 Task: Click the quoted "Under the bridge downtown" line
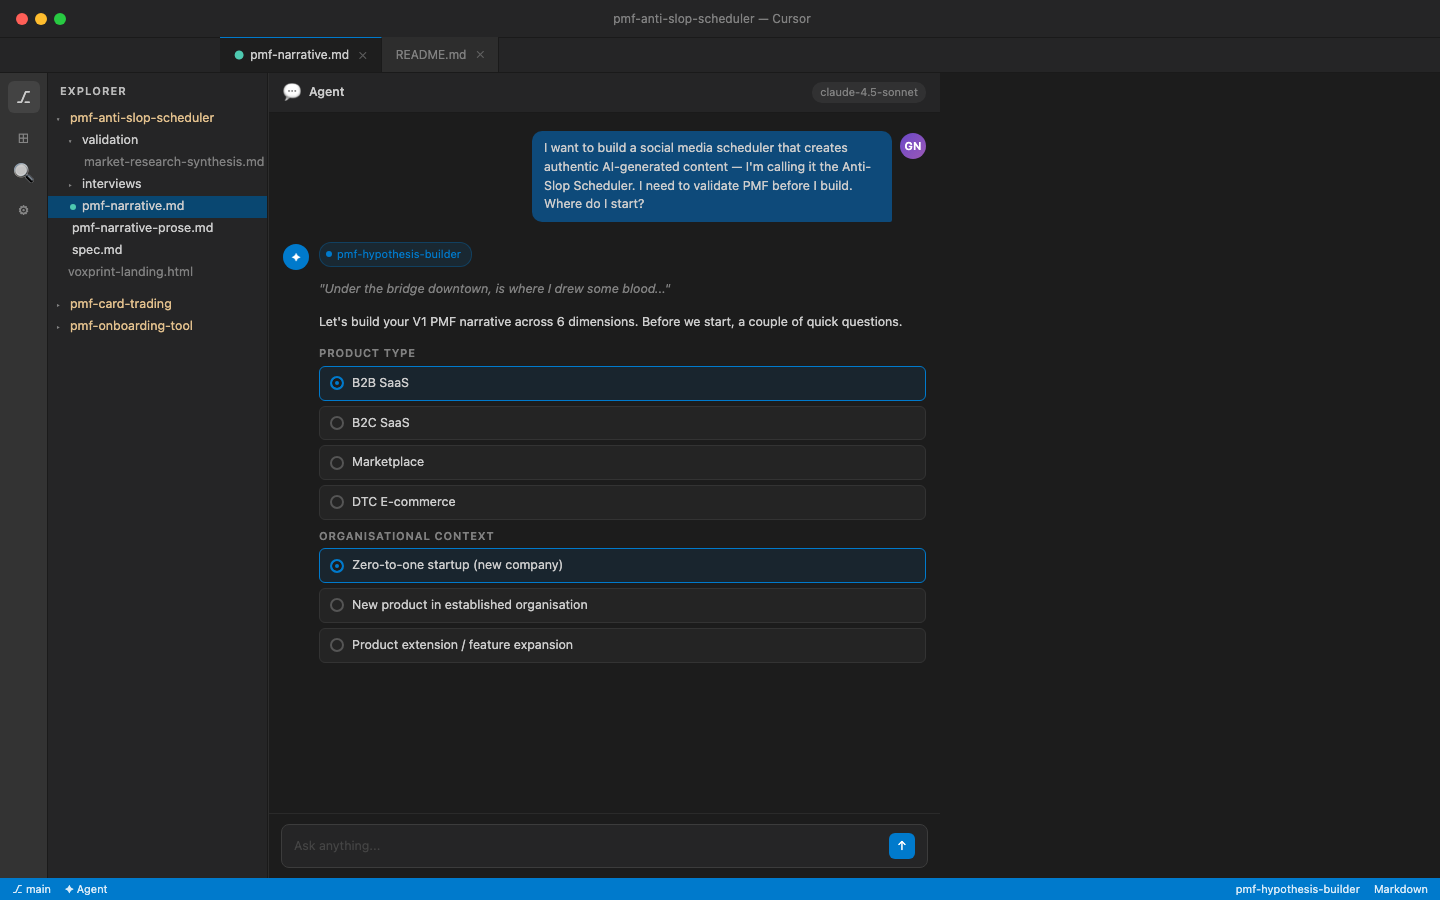(494, 289)
